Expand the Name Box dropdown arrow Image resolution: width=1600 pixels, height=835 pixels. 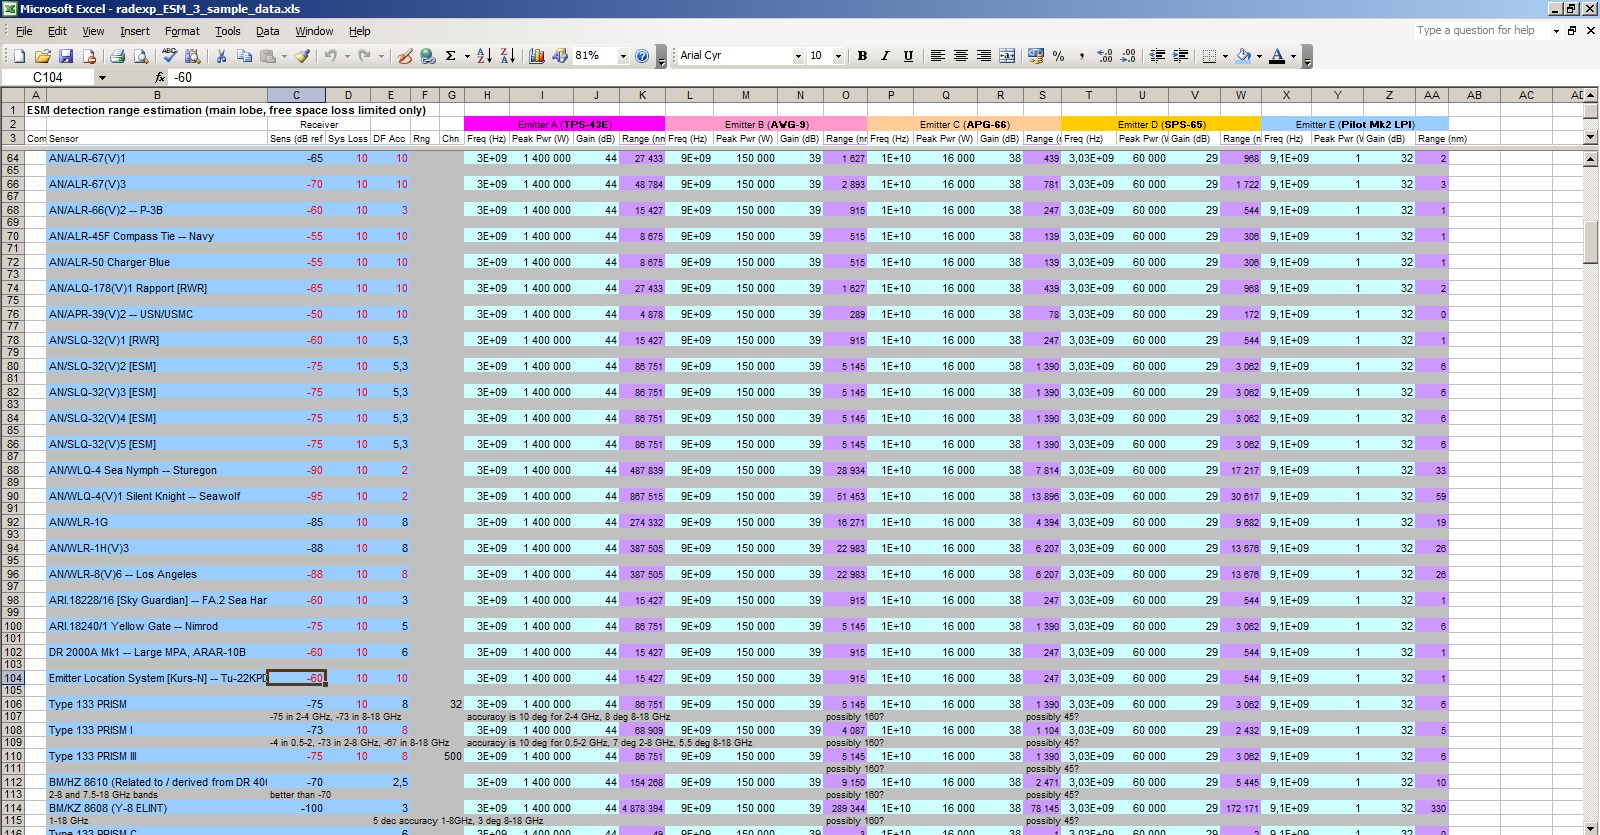pyautogui.click(x=101, y=77)
